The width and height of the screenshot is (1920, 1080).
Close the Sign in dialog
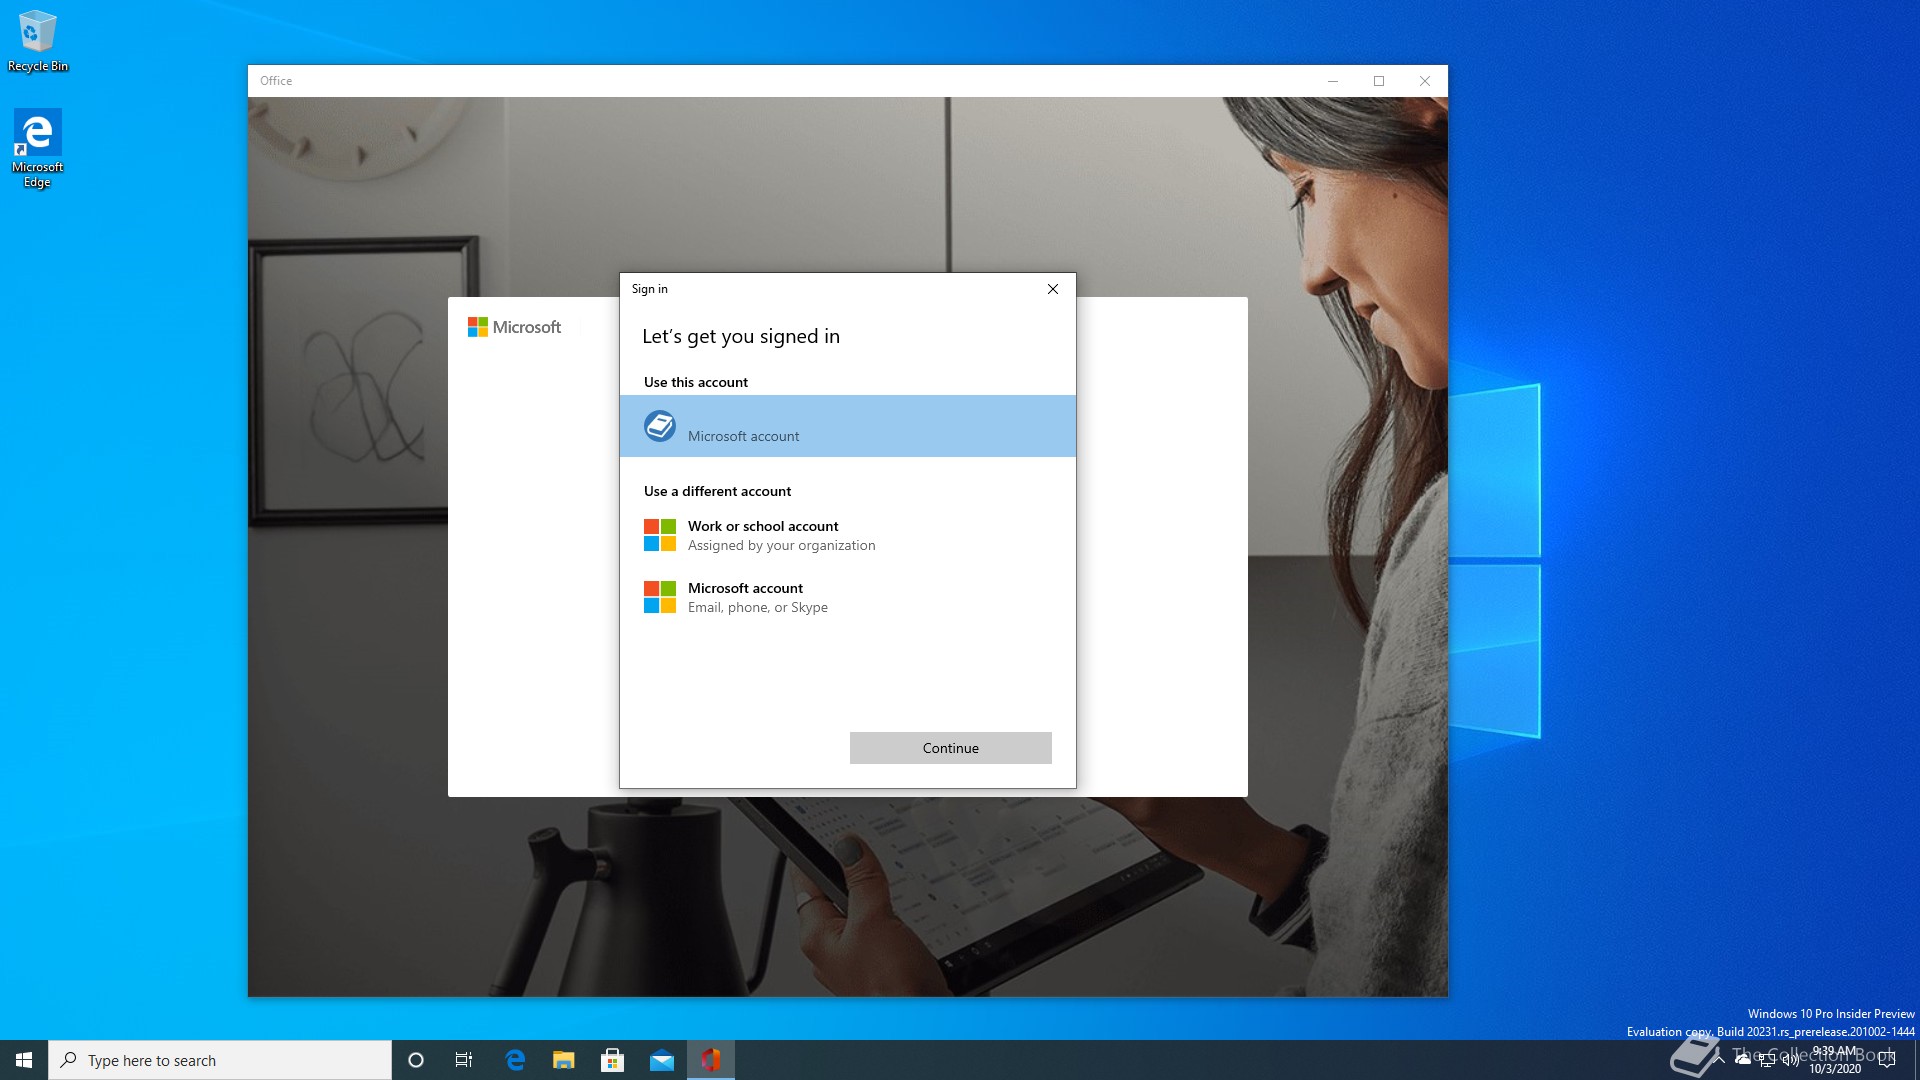pyautogui.click(x=1052, y=289)
